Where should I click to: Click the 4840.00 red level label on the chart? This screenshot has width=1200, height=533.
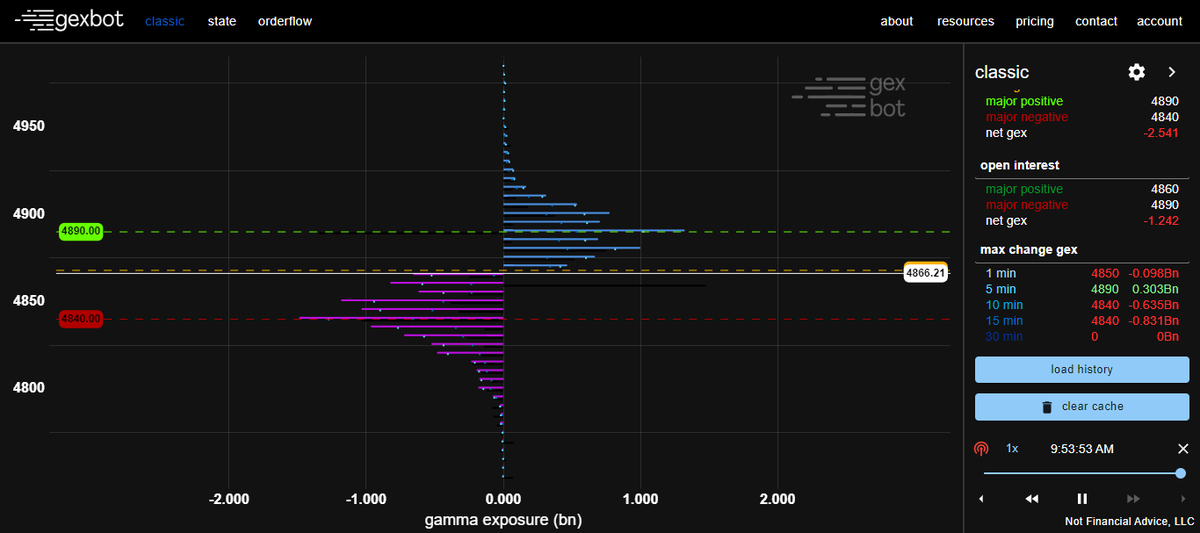[x=81, y=319]
